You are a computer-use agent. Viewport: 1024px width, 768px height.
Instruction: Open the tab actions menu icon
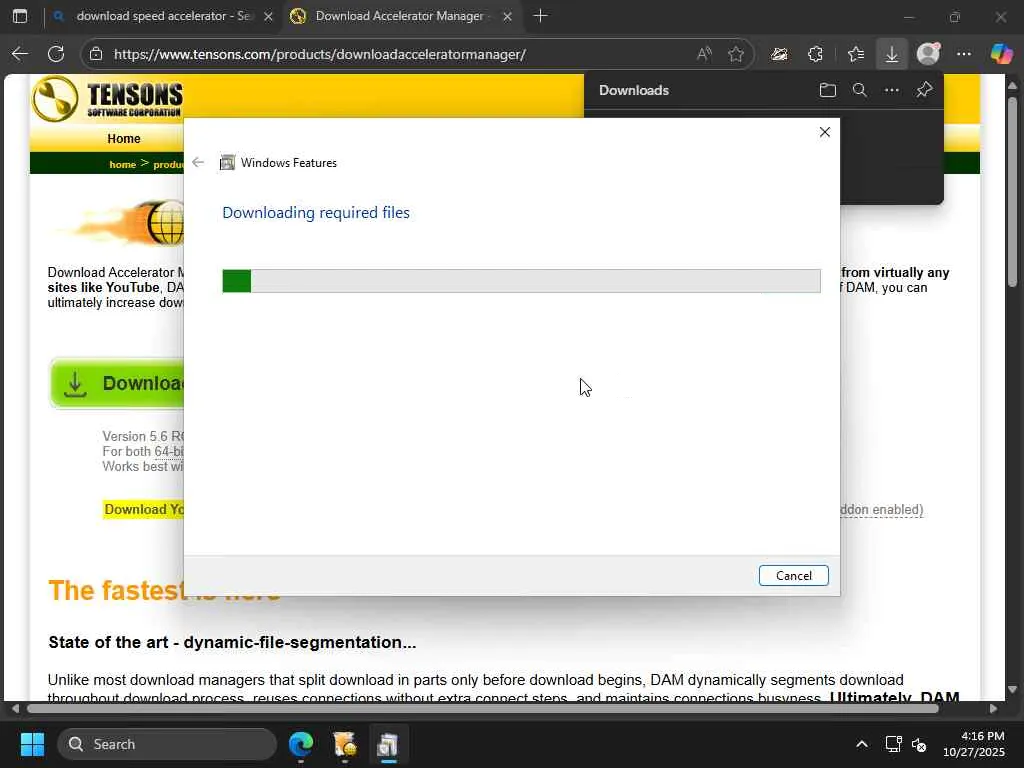(x=20, y=16)
